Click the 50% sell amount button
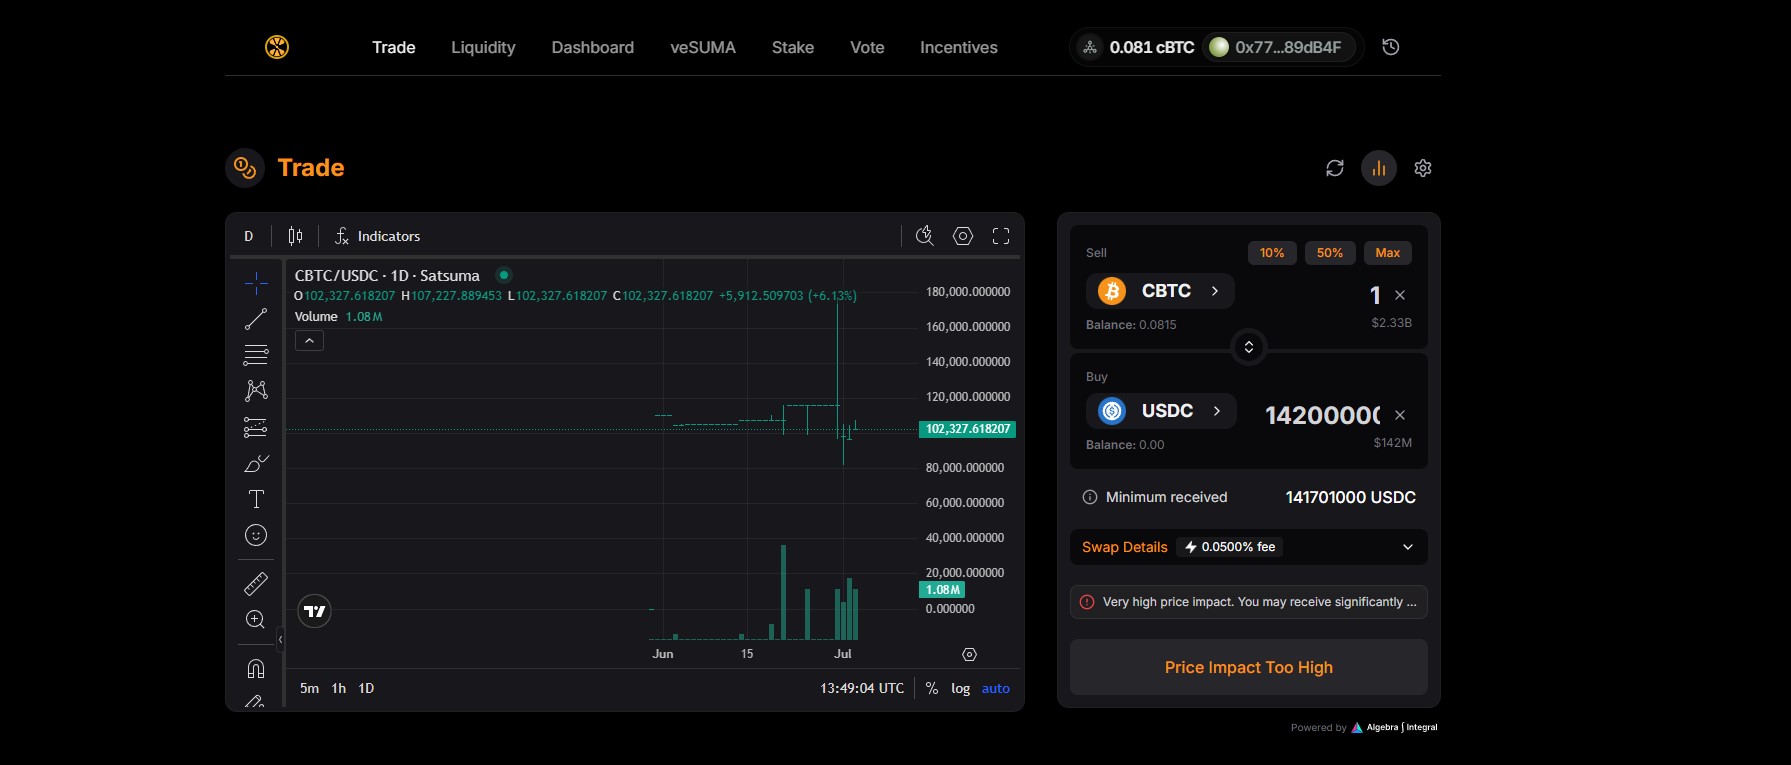 [x=1329, y=253]
